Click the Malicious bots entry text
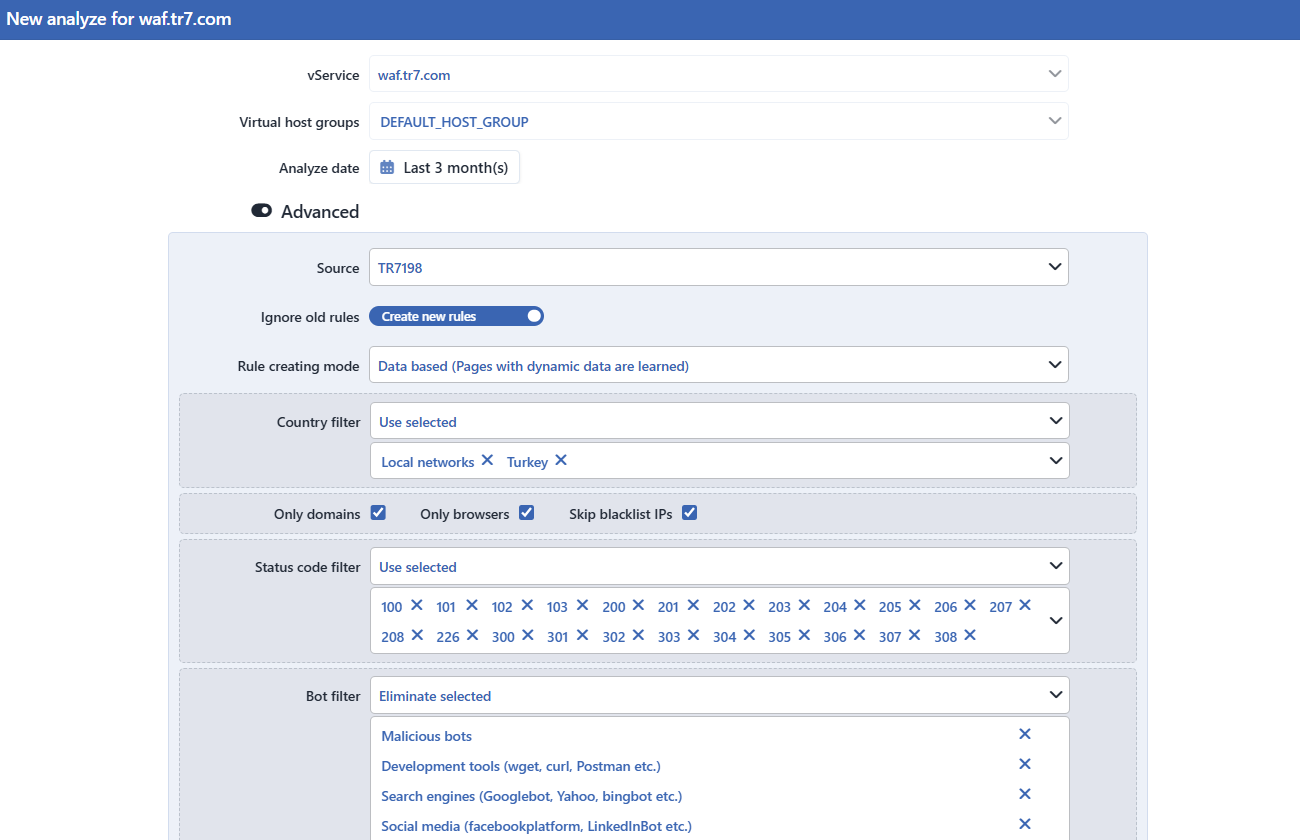The height and width of the screenshot is (840, 1300). pyautogui.click(x=426, y=736)
